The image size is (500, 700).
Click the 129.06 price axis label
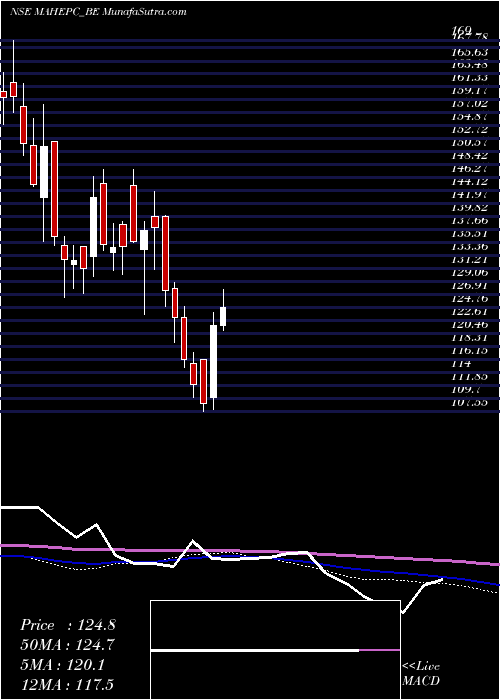[469, 272]
